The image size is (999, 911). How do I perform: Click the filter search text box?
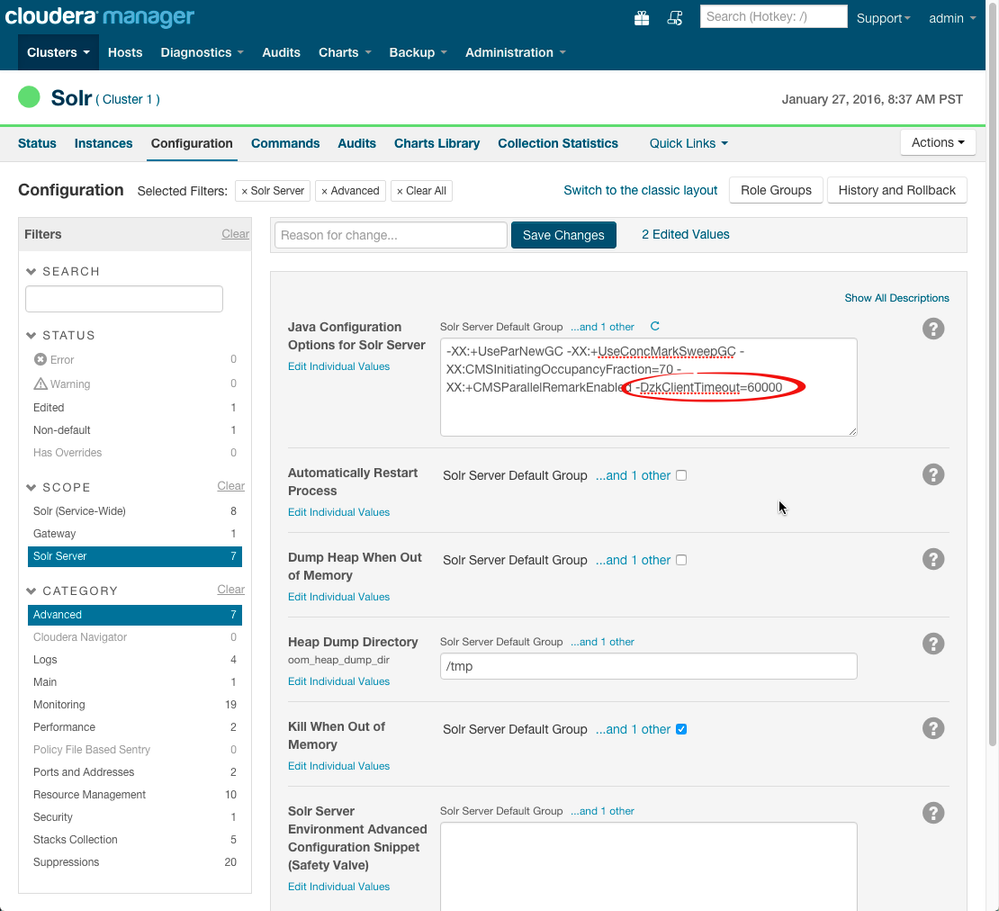[x=124, y=299]
